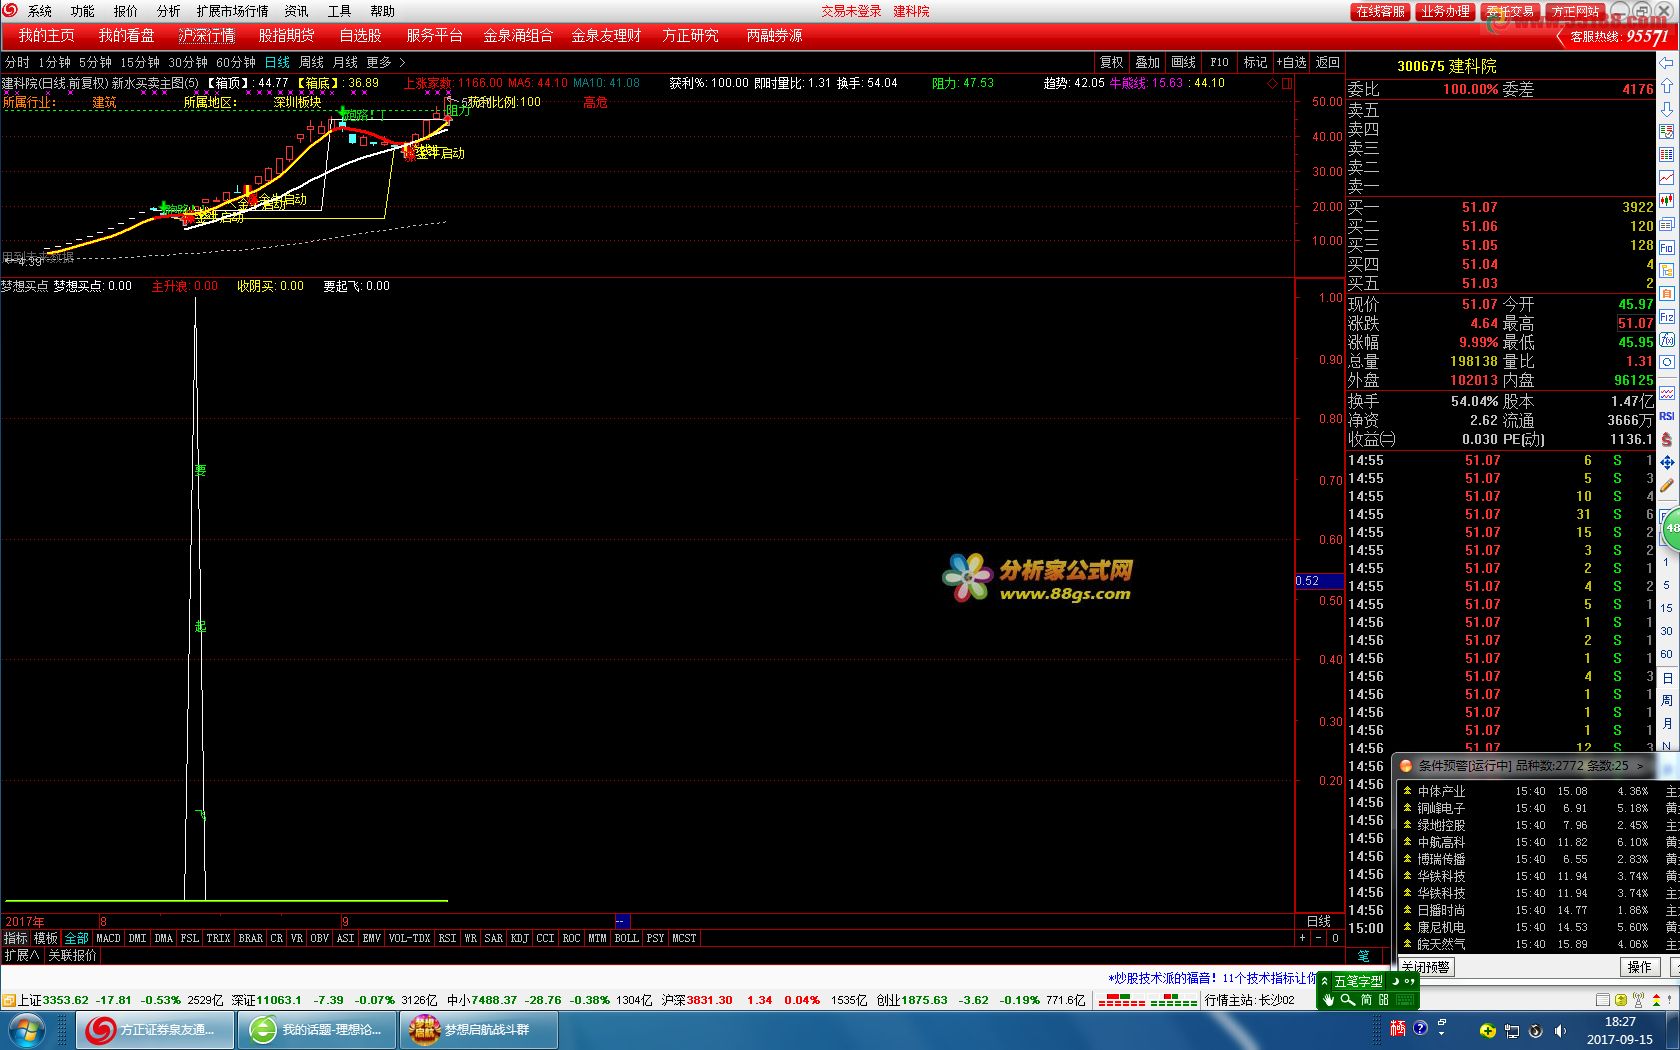Click the 操作 button in alert window
The image size is (1680, 1050).
click(x=1640, y=967)
